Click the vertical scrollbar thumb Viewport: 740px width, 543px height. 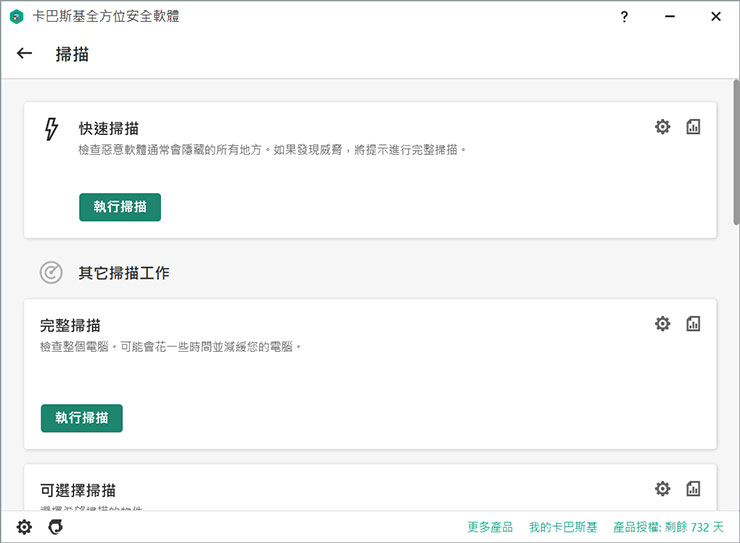736,152
